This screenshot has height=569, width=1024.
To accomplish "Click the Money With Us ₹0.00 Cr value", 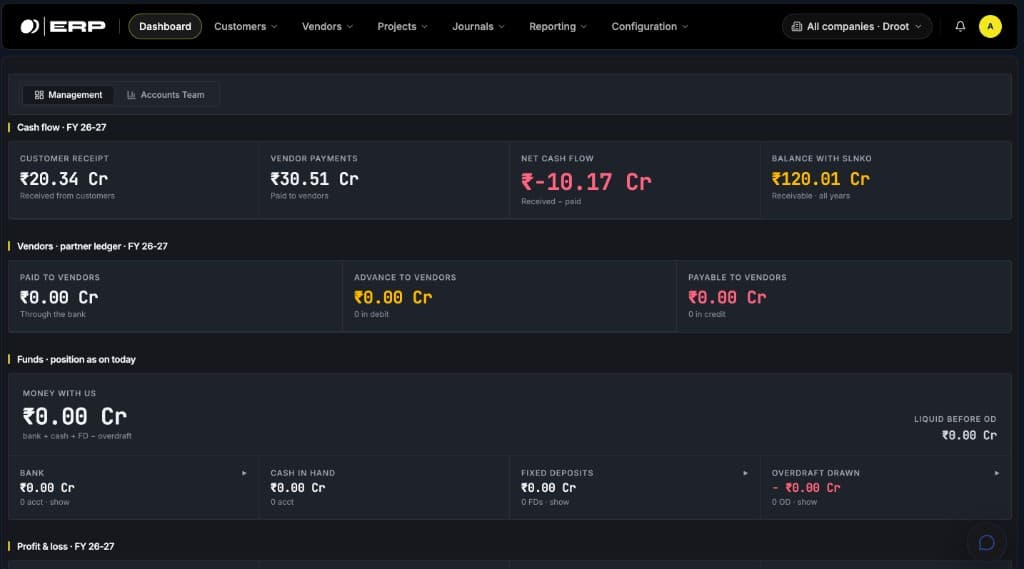I will (74, 417).
